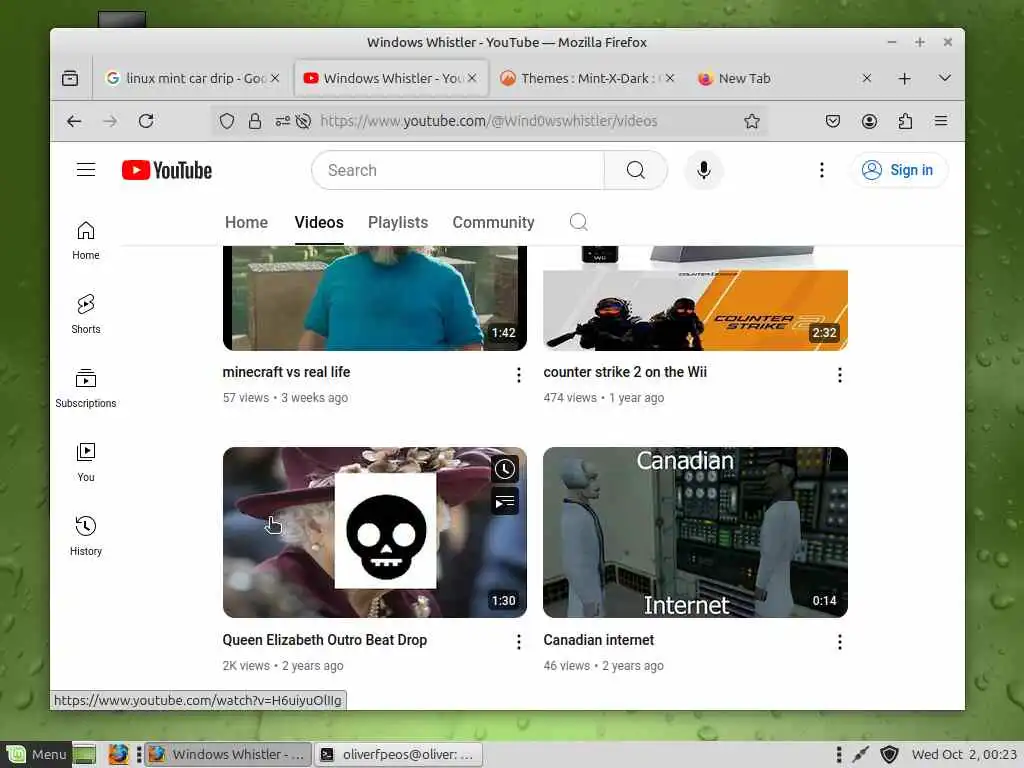Screen dimensions: 1024x768
Task: Open History in the YouTube sidebar
Action: point(86,536)
